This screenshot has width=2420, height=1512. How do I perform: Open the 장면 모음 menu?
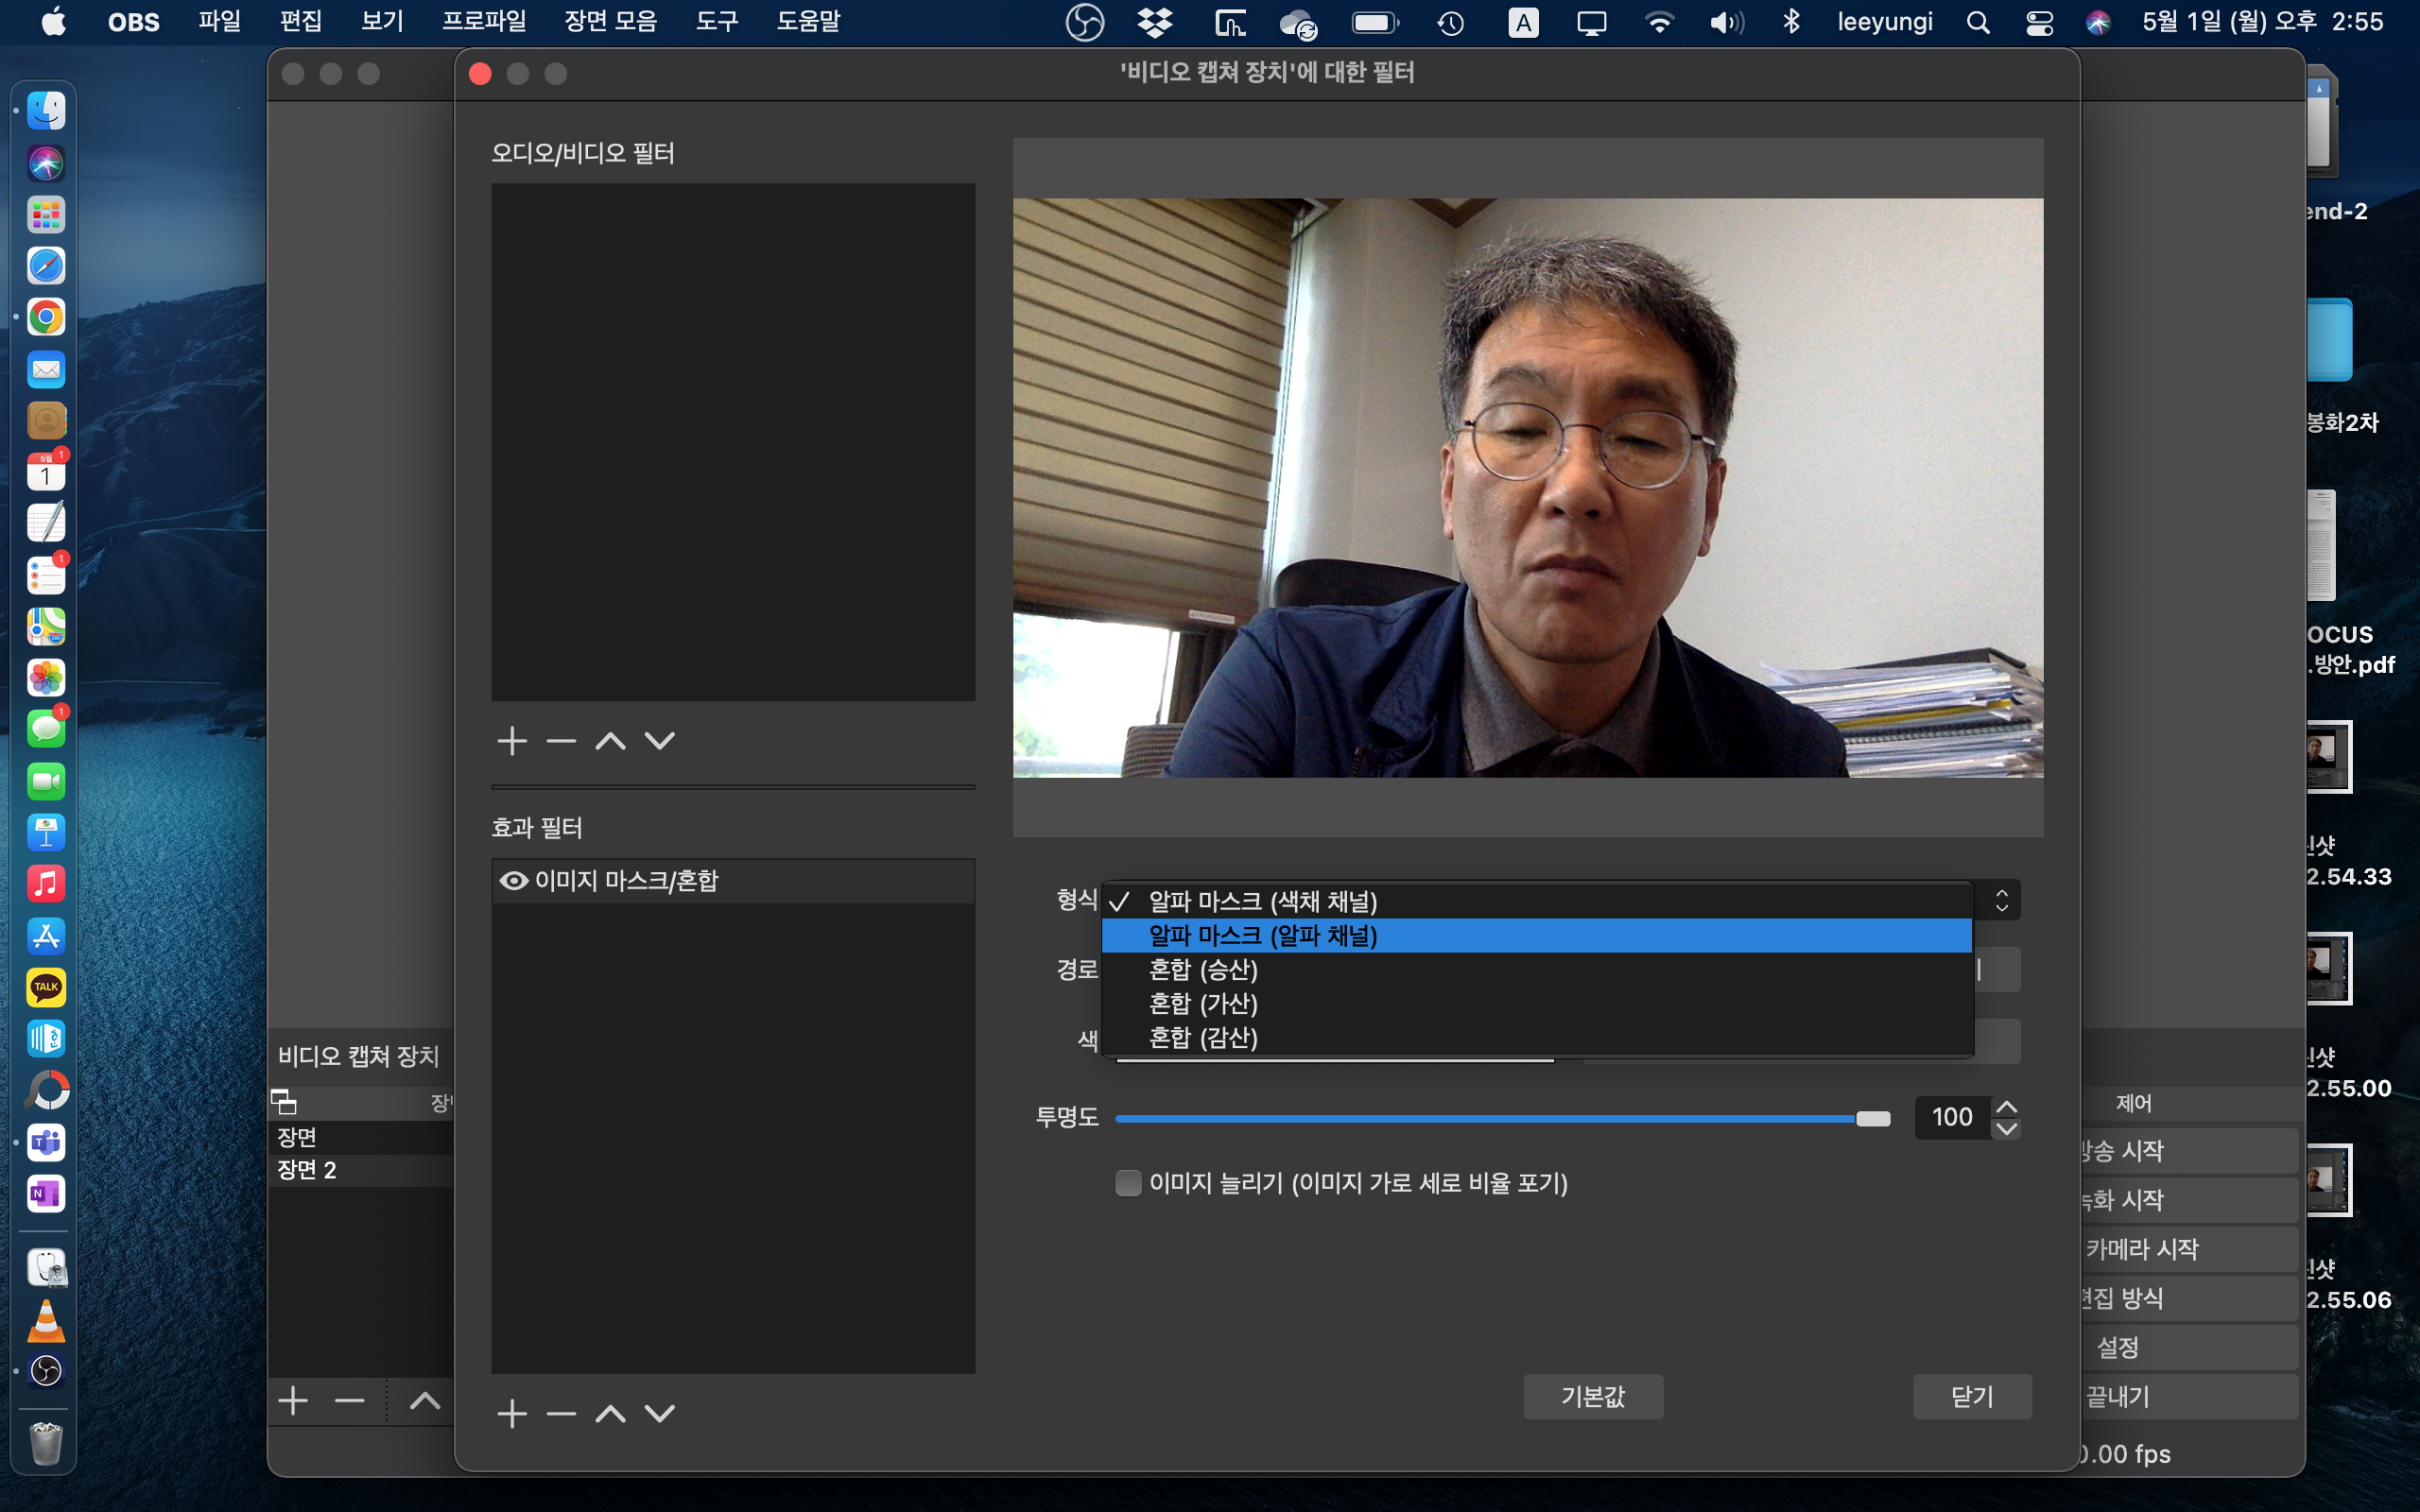point(610,22)
